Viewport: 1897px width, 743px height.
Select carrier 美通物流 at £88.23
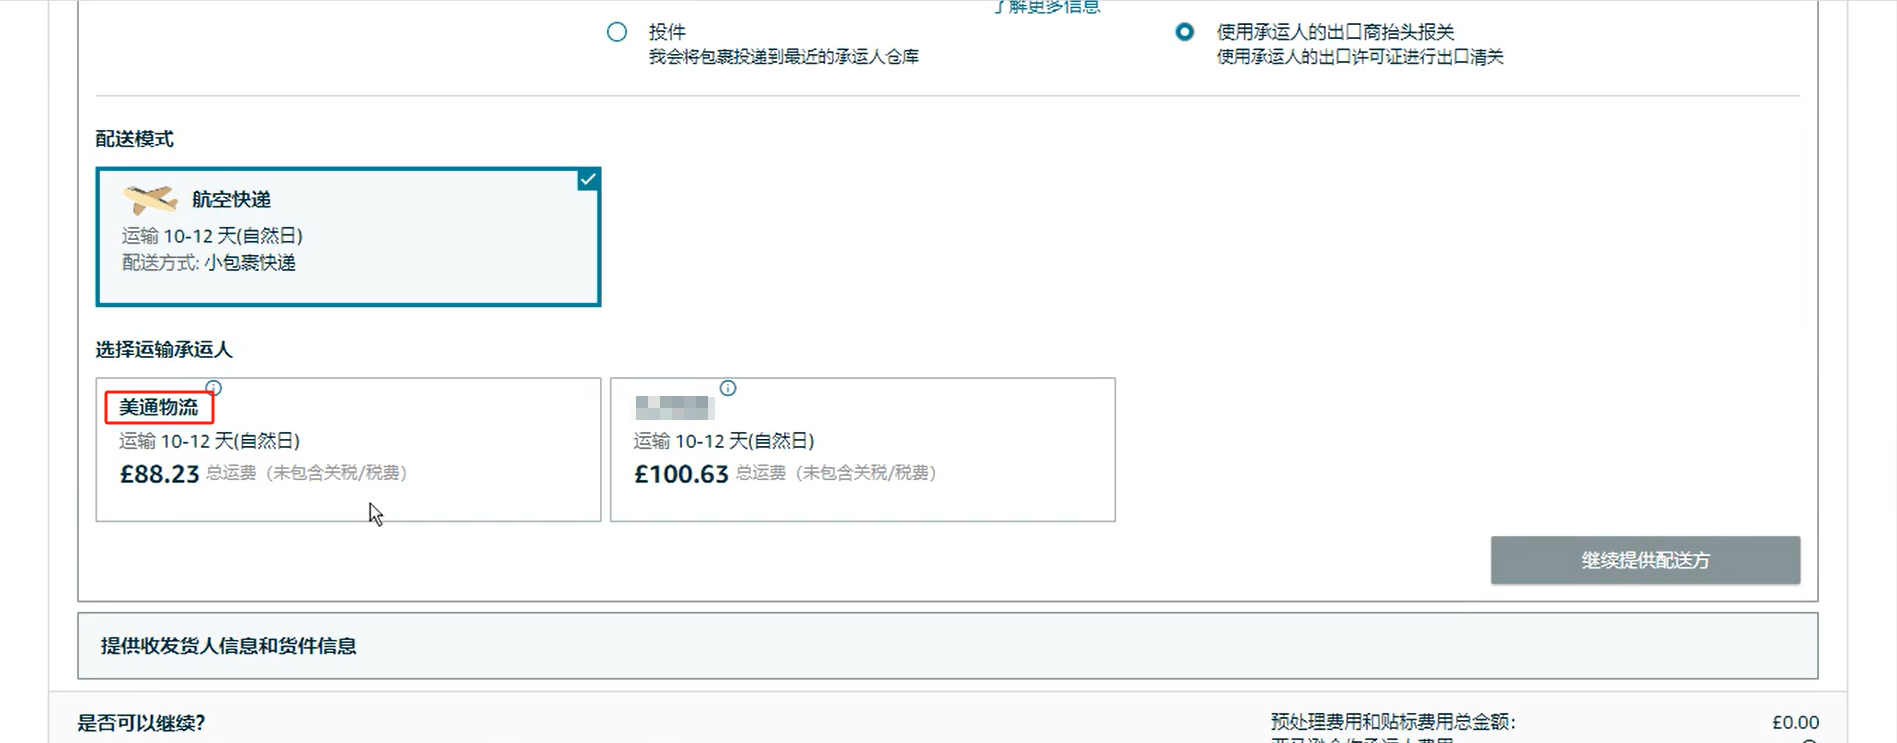click(348, 449)
